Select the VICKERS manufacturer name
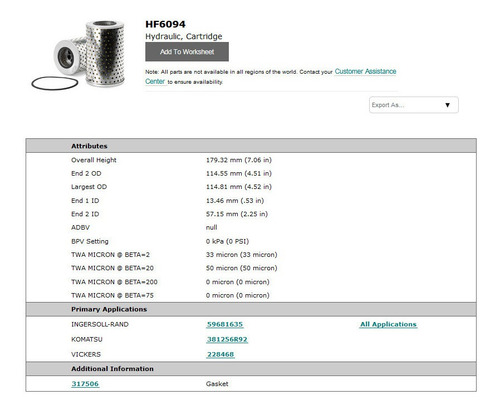Screen dimensions: 500x413 click(x=86, y=354)
